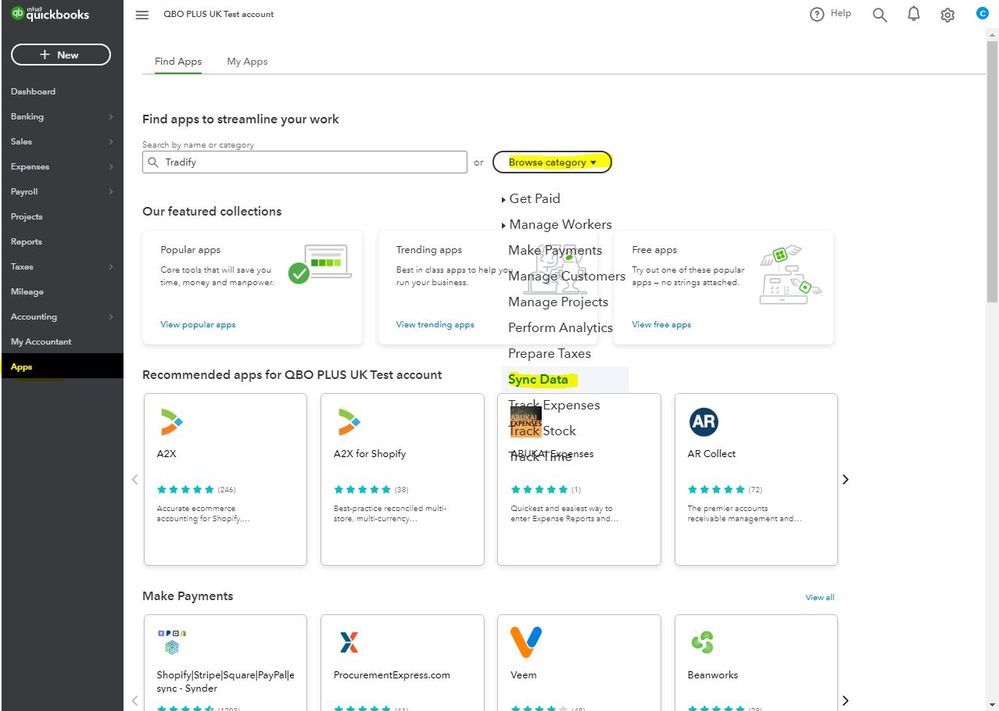999x711 pixels.
Task: Select Perform Analytics category
Action: (560, 328)
